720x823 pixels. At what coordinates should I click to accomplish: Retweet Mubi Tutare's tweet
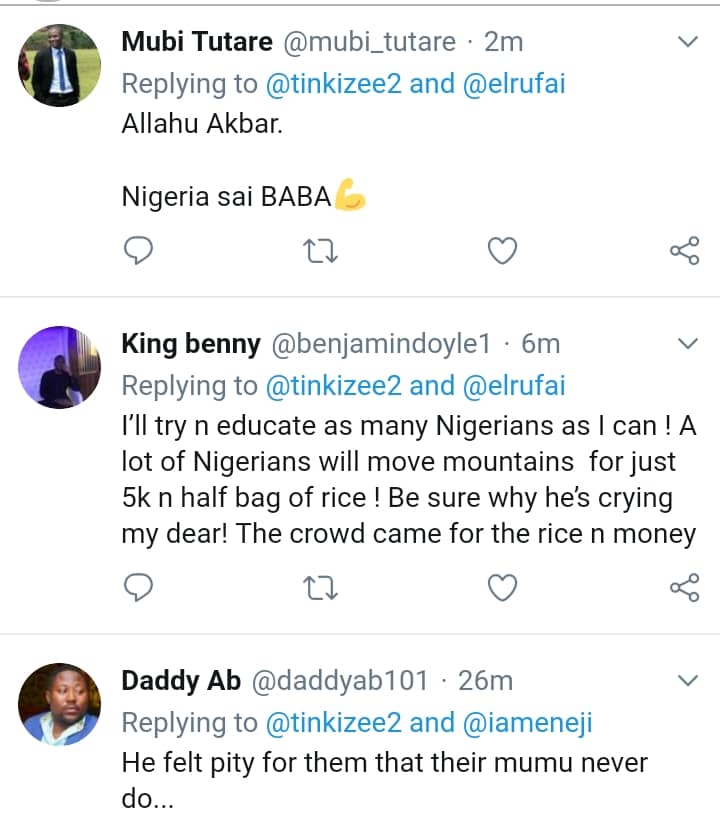point(321,250)
